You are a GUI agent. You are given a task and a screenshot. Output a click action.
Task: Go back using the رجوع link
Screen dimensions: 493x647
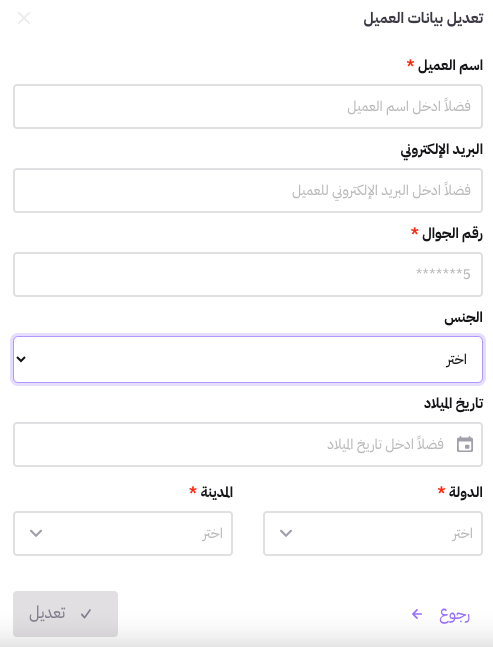coord(441,614)
